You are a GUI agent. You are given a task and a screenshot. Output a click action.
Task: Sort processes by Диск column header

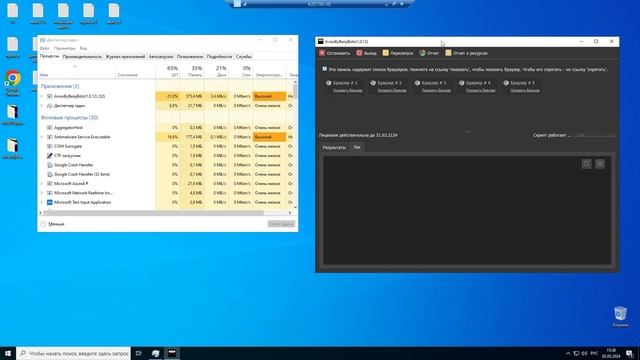pyautogui.click(x=216, y=71)
